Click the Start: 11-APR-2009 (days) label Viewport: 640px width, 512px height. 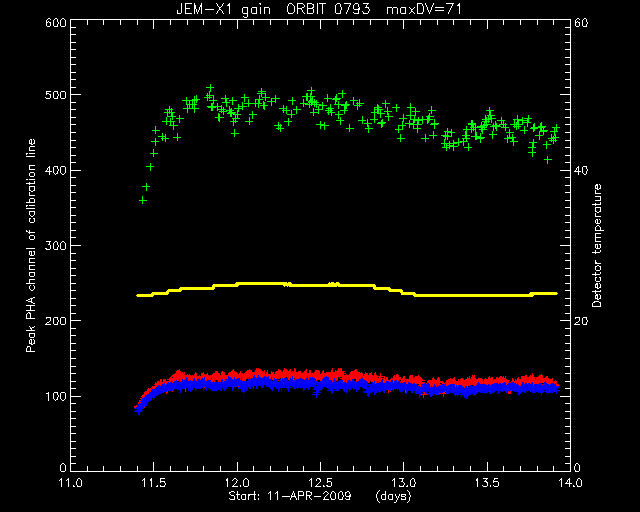coord(320,496)
